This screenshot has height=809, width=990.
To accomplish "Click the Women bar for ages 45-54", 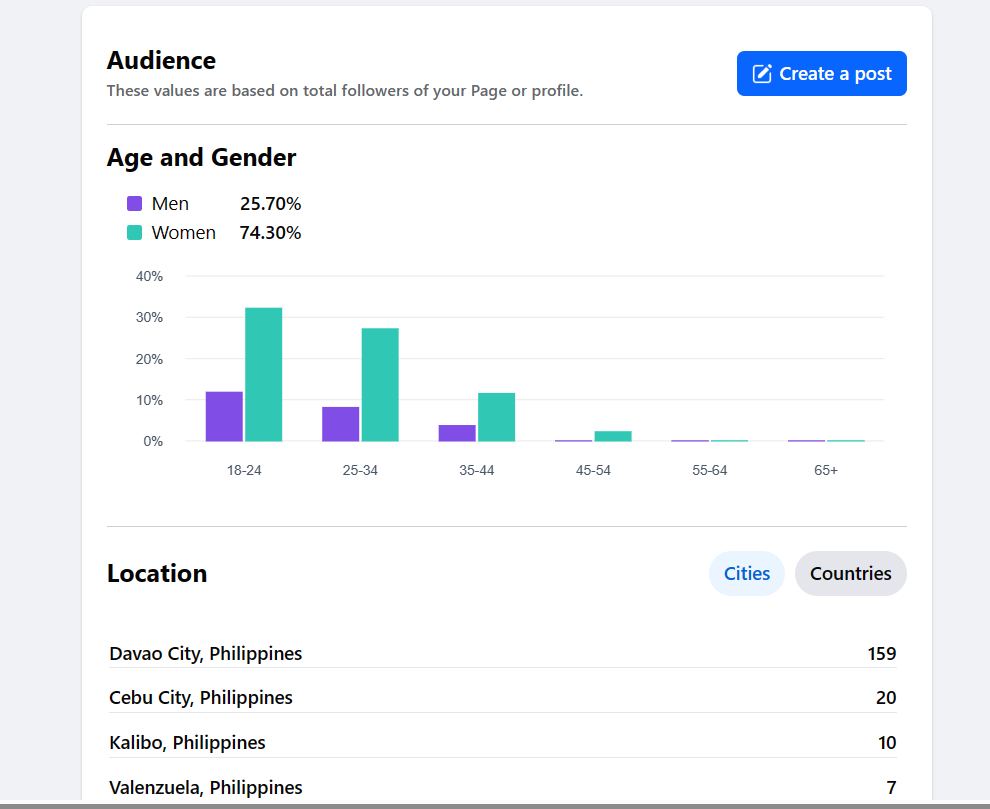I will click(613, 436).
